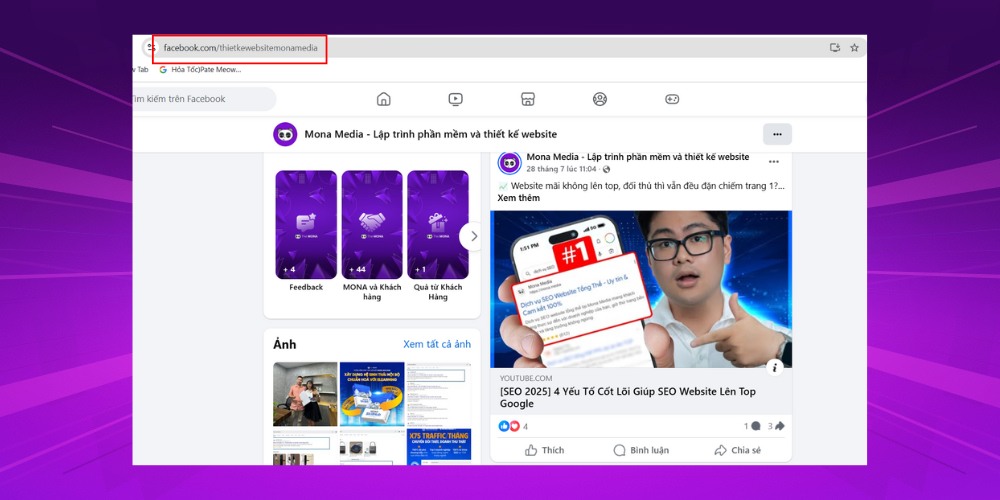Open Mona Media post author name link
1000x500 pixels.
(x=638, y=157)
